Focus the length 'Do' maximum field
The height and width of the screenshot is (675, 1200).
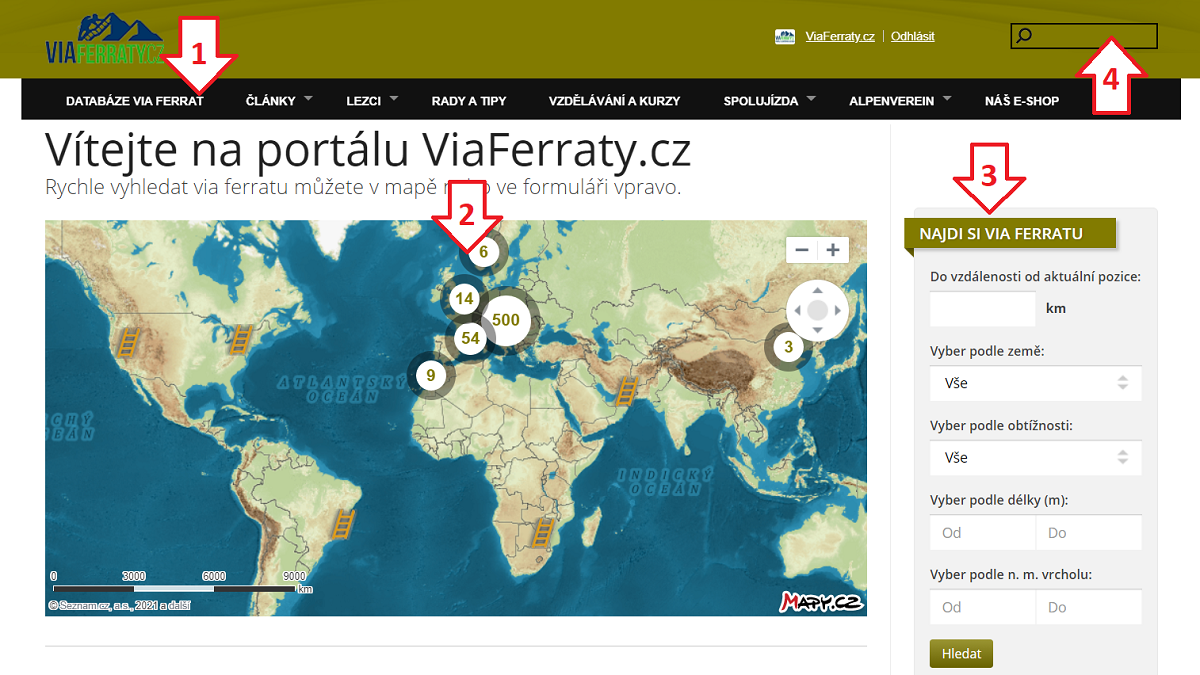[x=1089, y=533]
